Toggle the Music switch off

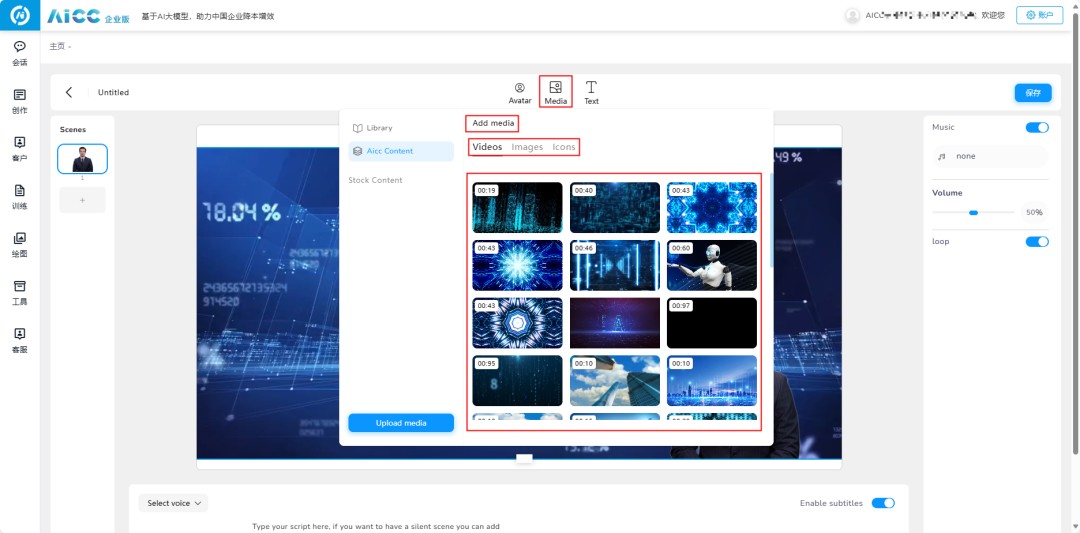point(1037,128)
